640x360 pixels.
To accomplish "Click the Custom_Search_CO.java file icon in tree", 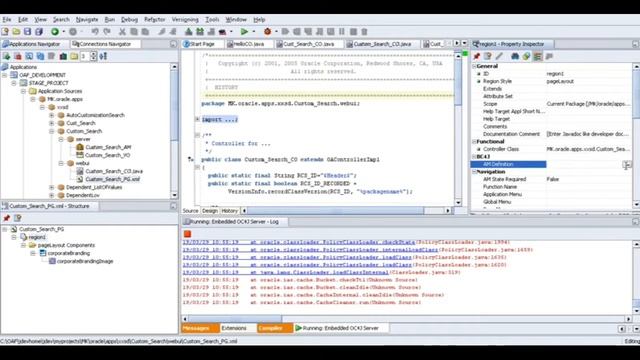I will point(80,171).
